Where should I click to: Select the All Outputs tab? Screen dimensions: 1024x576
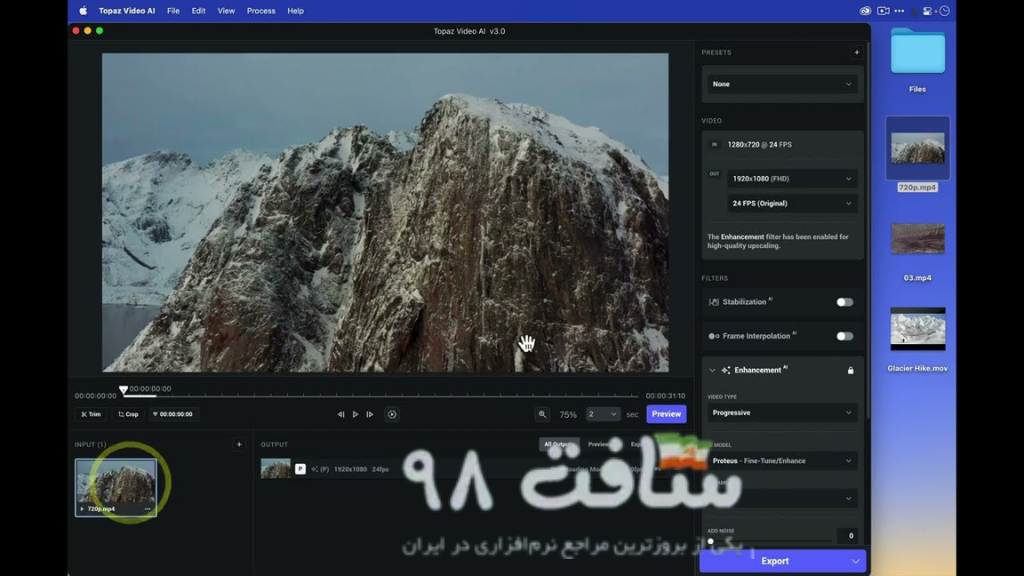click(559, 444)
